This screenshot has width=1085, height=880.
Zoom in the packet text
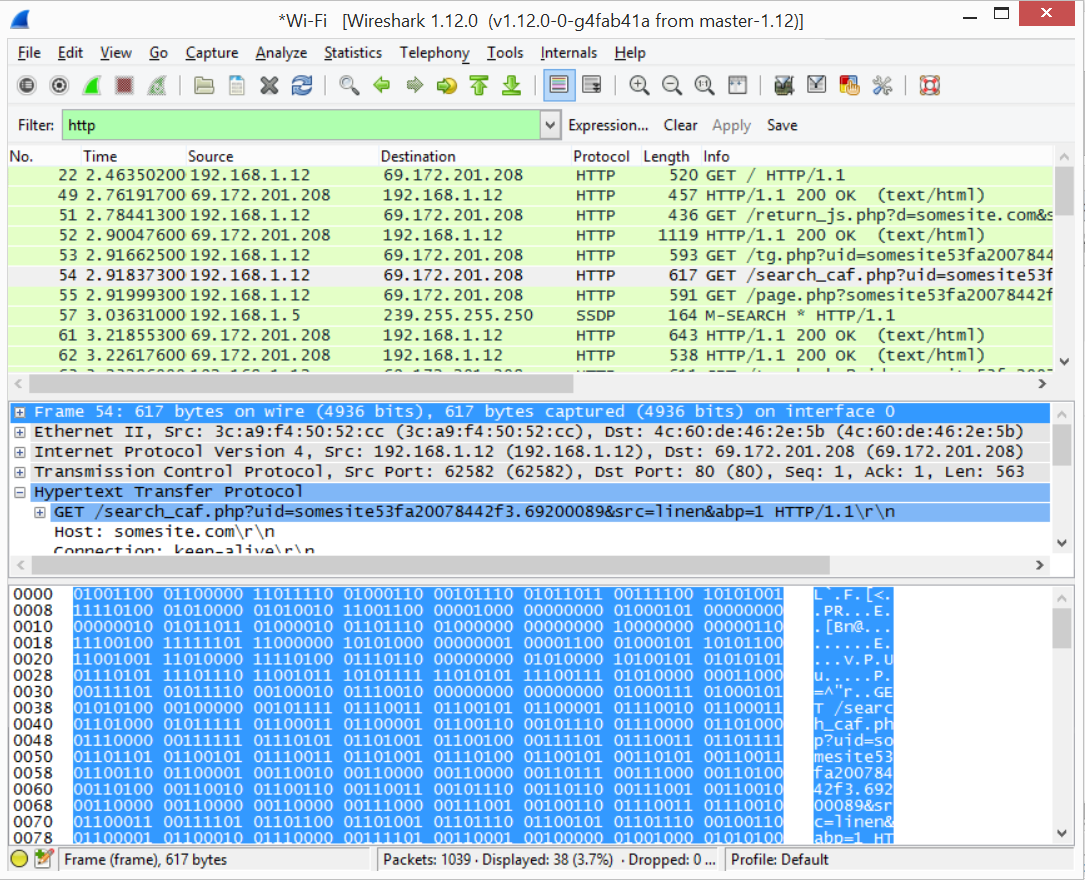(x=639, y=86)
